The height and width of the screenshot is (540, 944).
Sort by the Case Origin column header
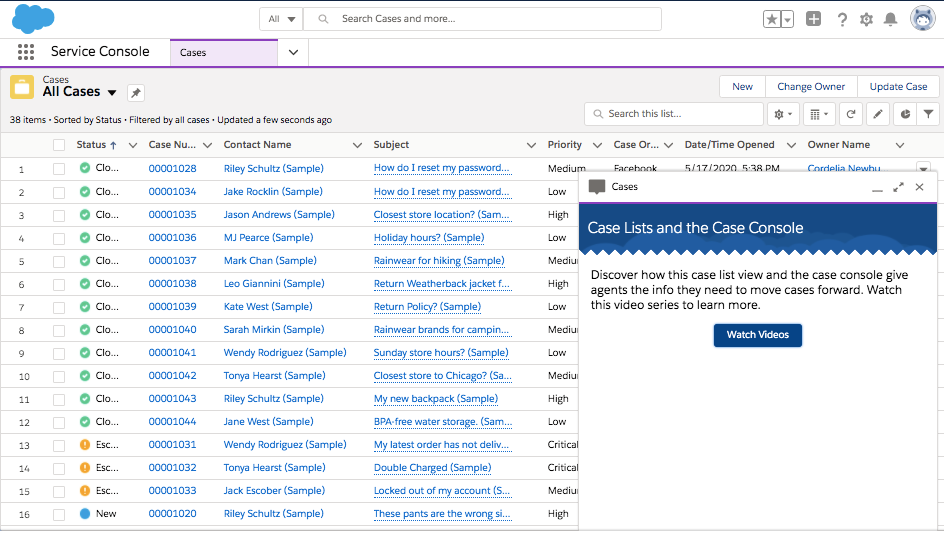point(636,145)
